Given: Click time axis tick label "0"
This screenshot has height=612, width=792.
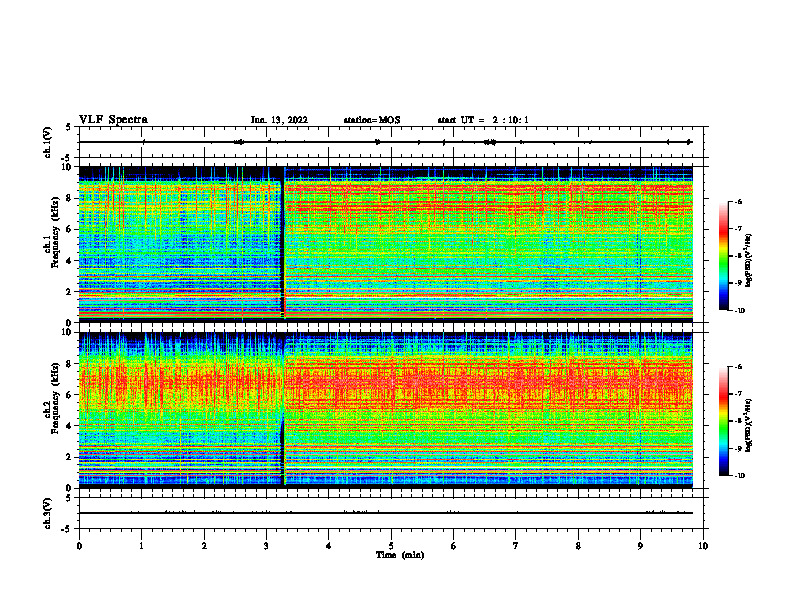Looking at the screenshot, I should click(79, 546).
